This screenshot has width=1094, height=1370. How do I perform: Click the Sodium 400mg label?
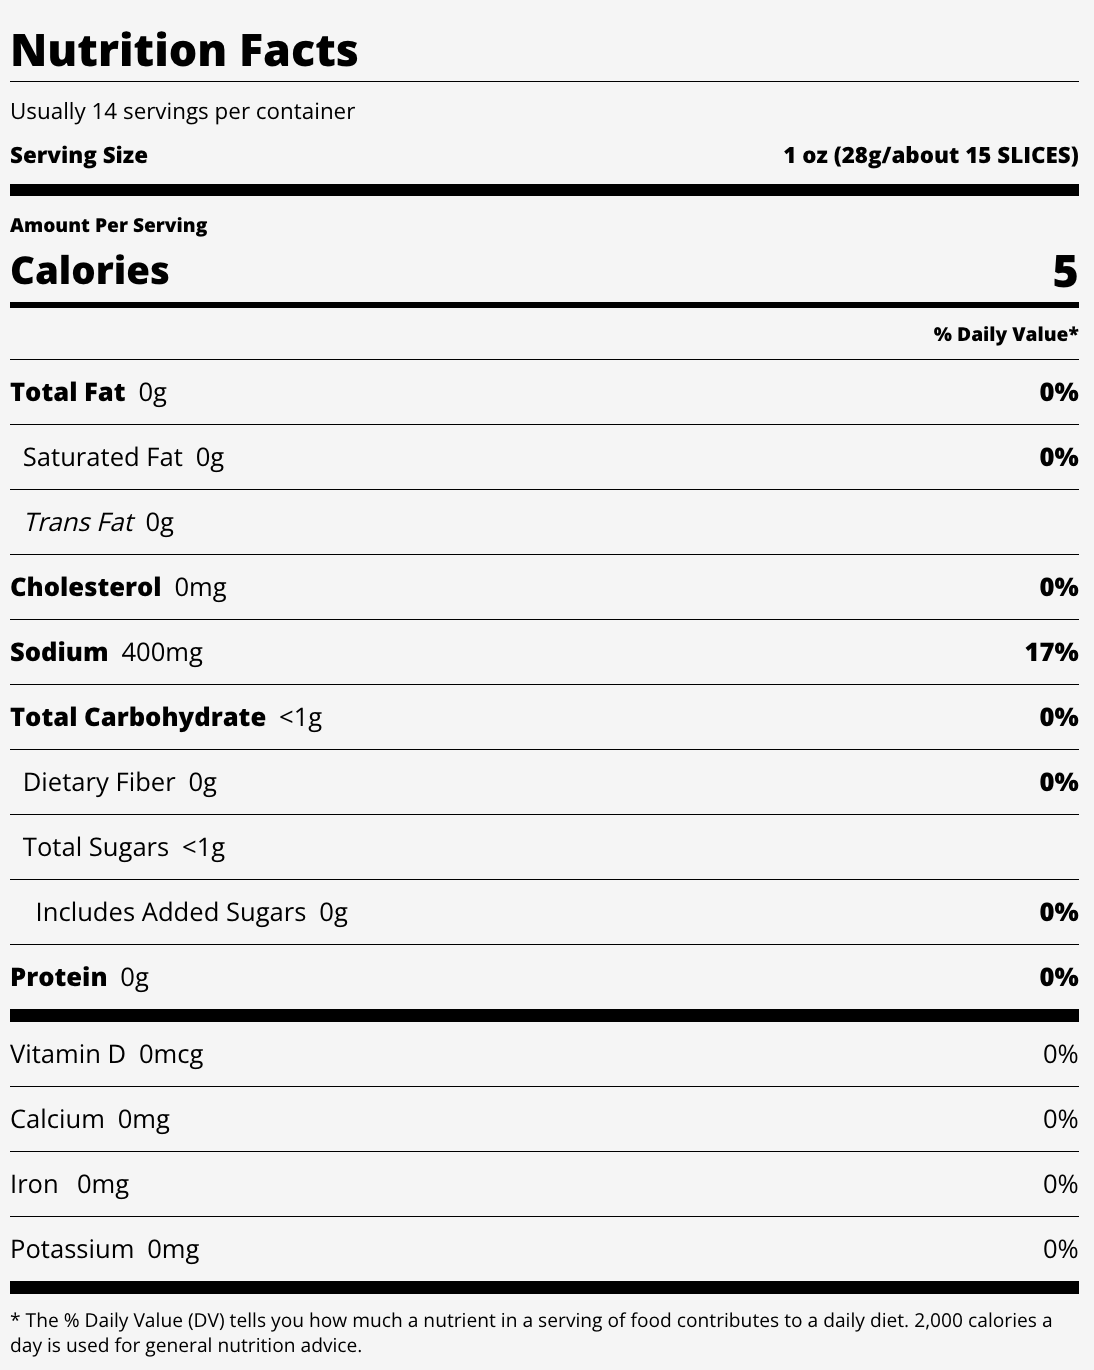click(106, 652)
